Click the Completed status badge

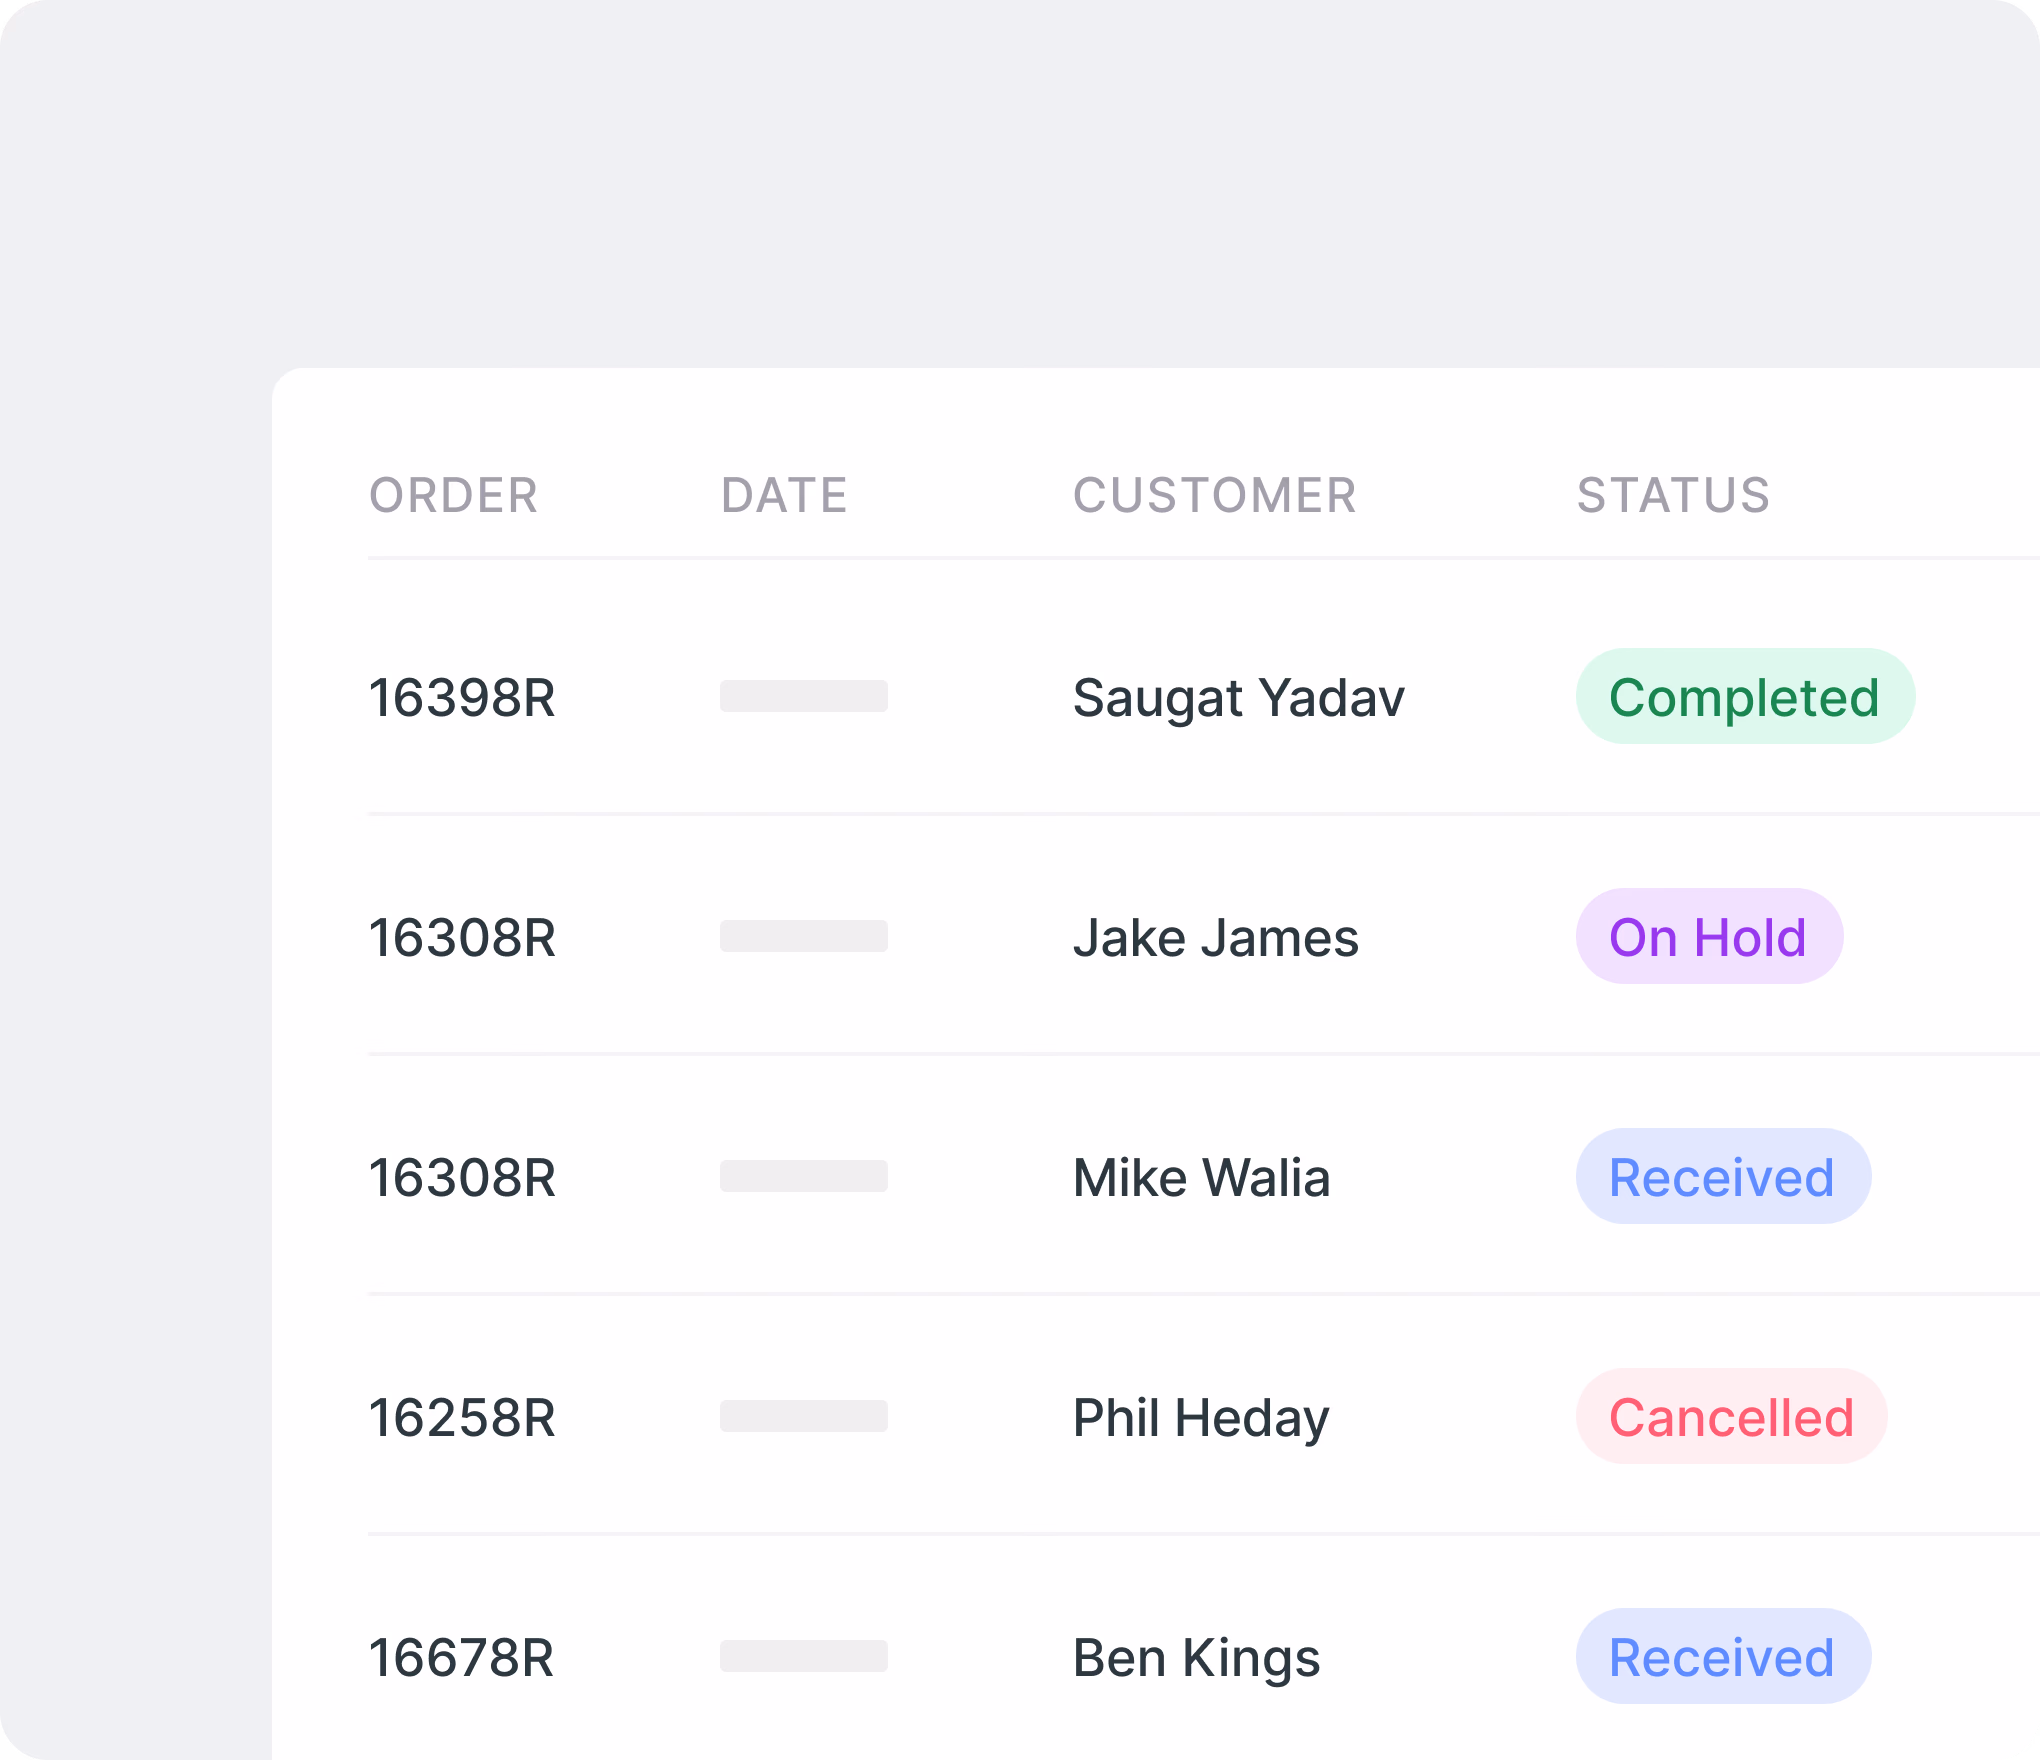pos(1744,697)
